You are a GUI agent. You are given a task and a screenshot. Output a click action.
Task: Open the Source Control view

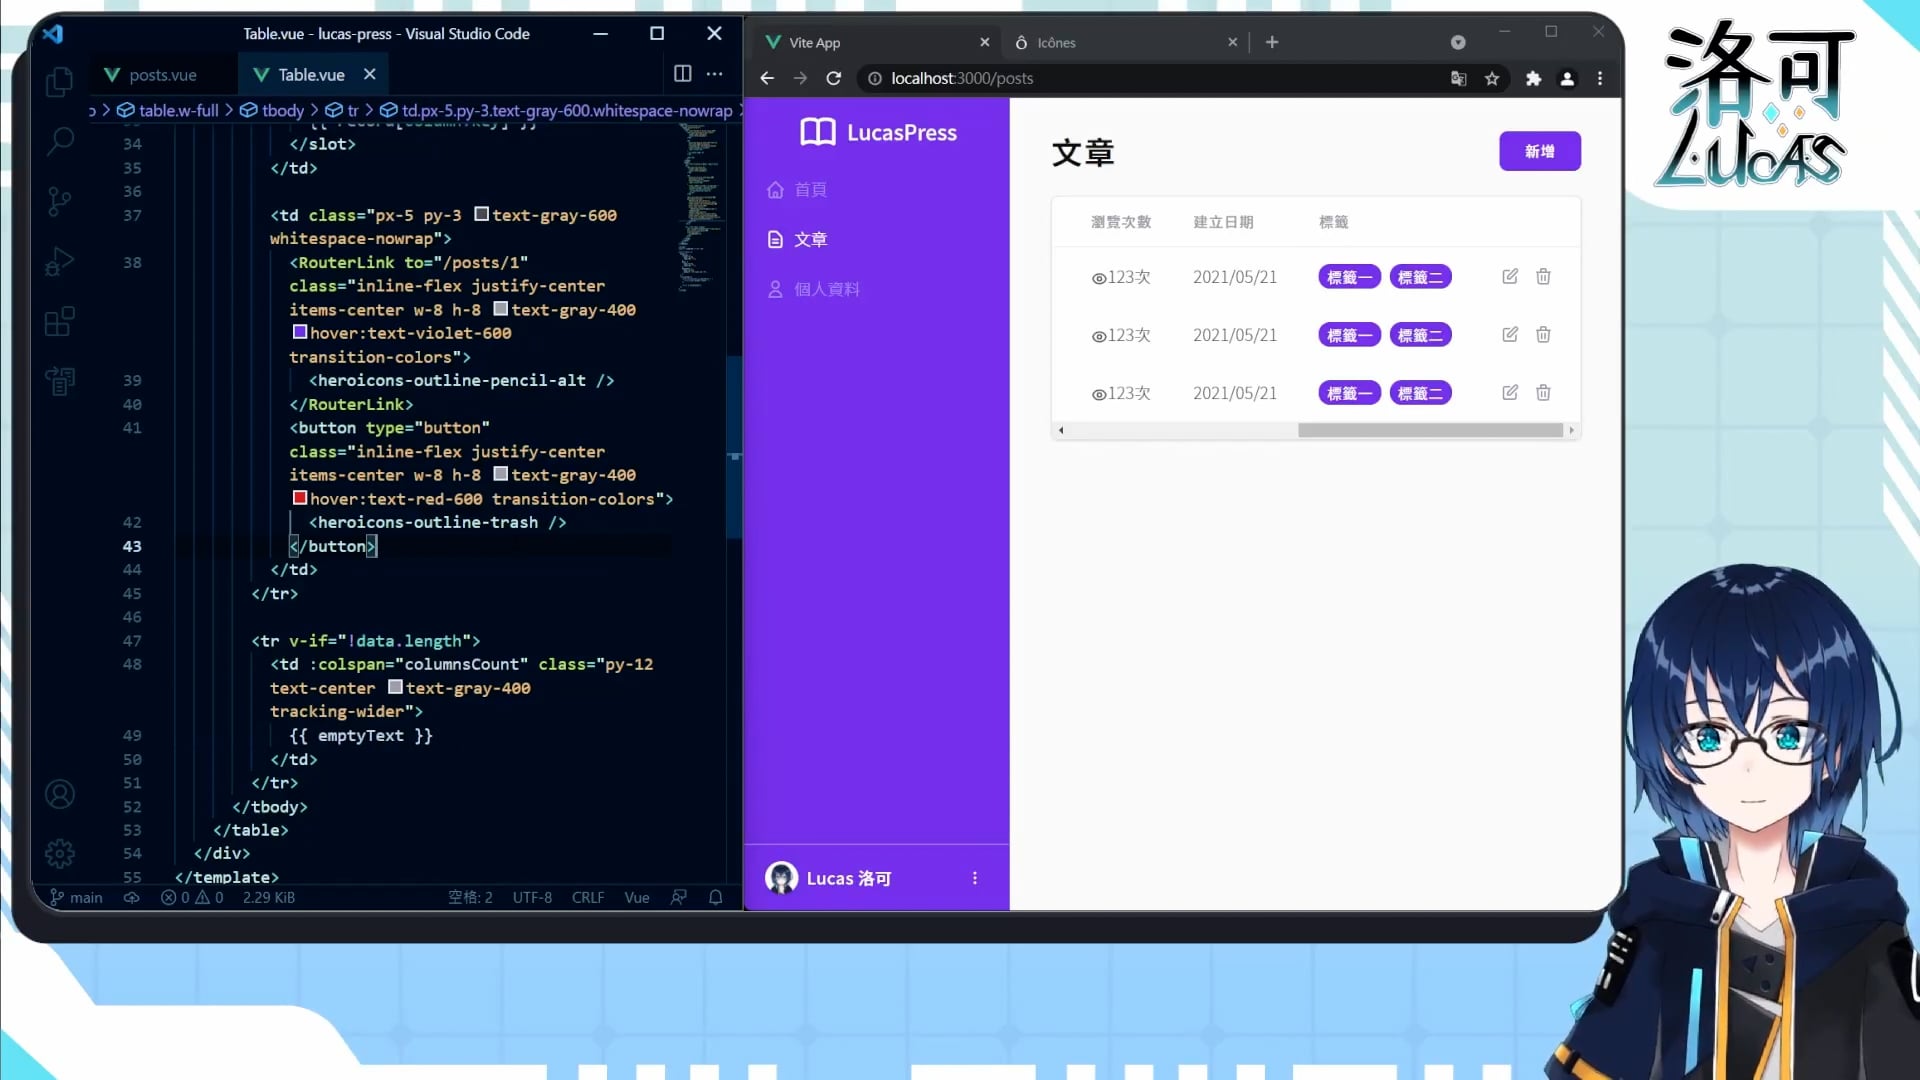tap(60, 201)
